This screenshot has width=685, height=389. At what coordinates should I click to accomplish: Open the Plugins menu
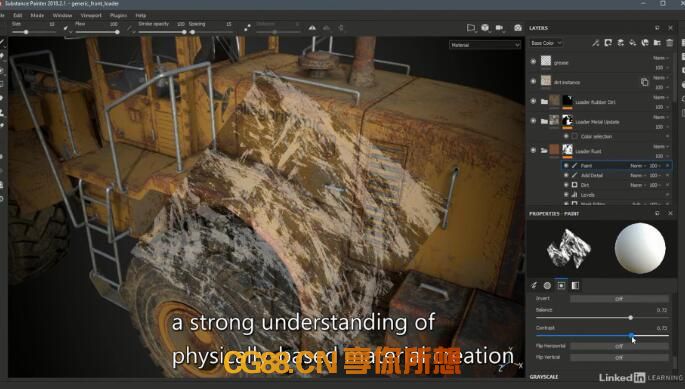118,15
